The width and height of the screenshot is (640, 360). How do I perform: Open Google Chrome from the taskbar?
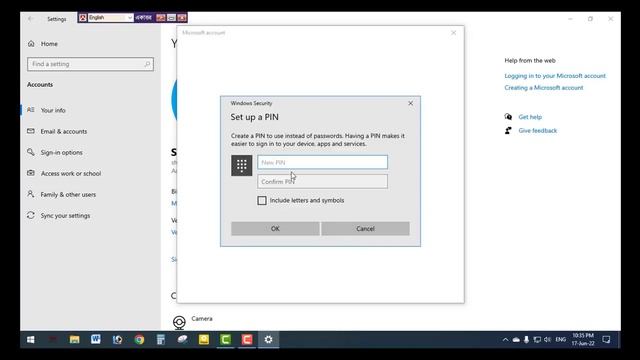[x=139, y=340]
